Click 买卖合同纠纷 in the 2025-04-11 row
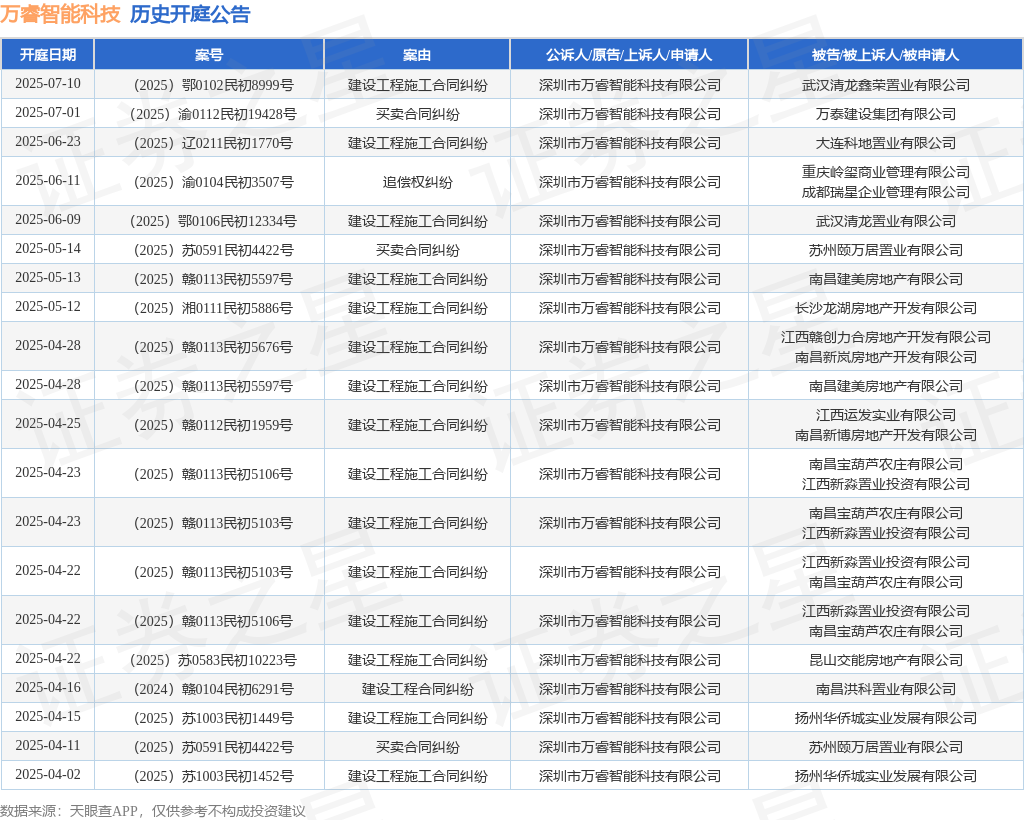1024x820 pixels. [x=417, y=747]
